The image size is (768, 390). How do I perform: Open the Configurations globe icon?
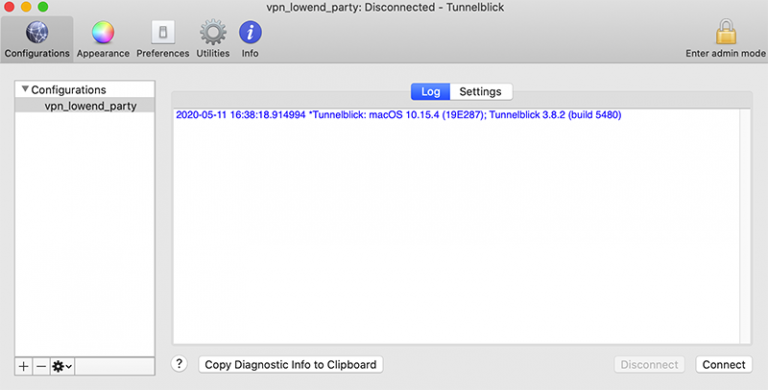(x=37, y=33)
